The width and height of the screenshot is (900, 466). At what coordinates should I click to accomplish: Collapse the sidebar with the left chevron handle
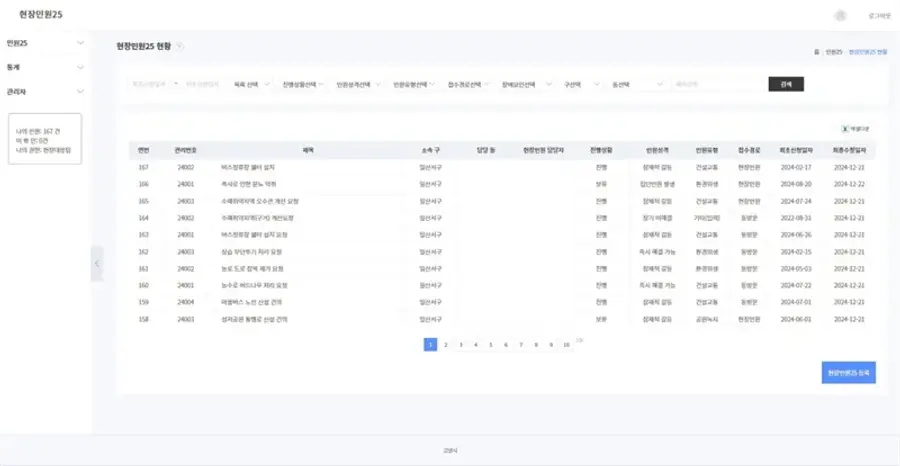click(97, 263)
